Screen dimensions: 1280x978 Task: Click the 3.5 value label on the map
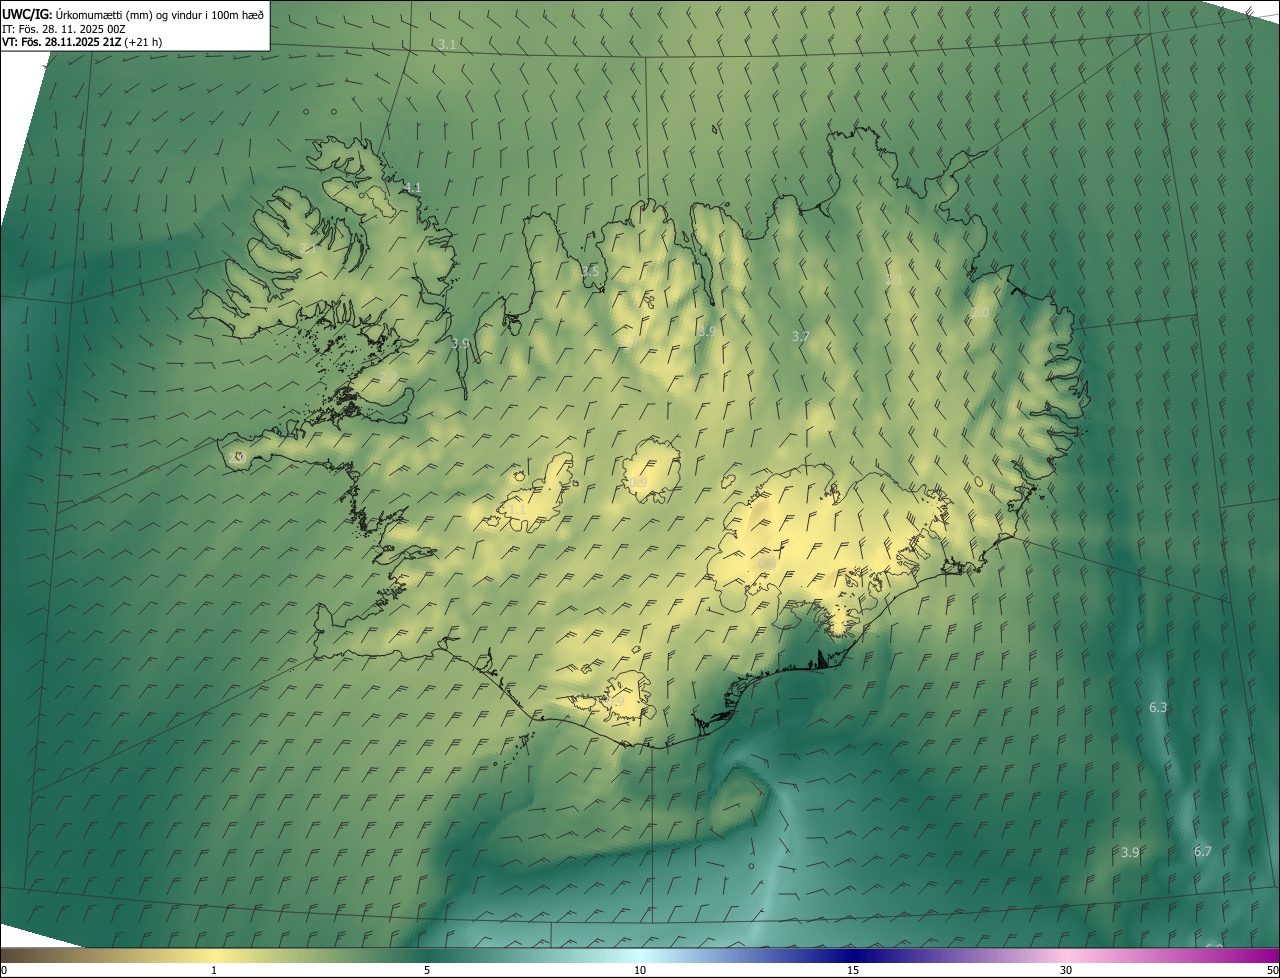click(x=590, y=272)
